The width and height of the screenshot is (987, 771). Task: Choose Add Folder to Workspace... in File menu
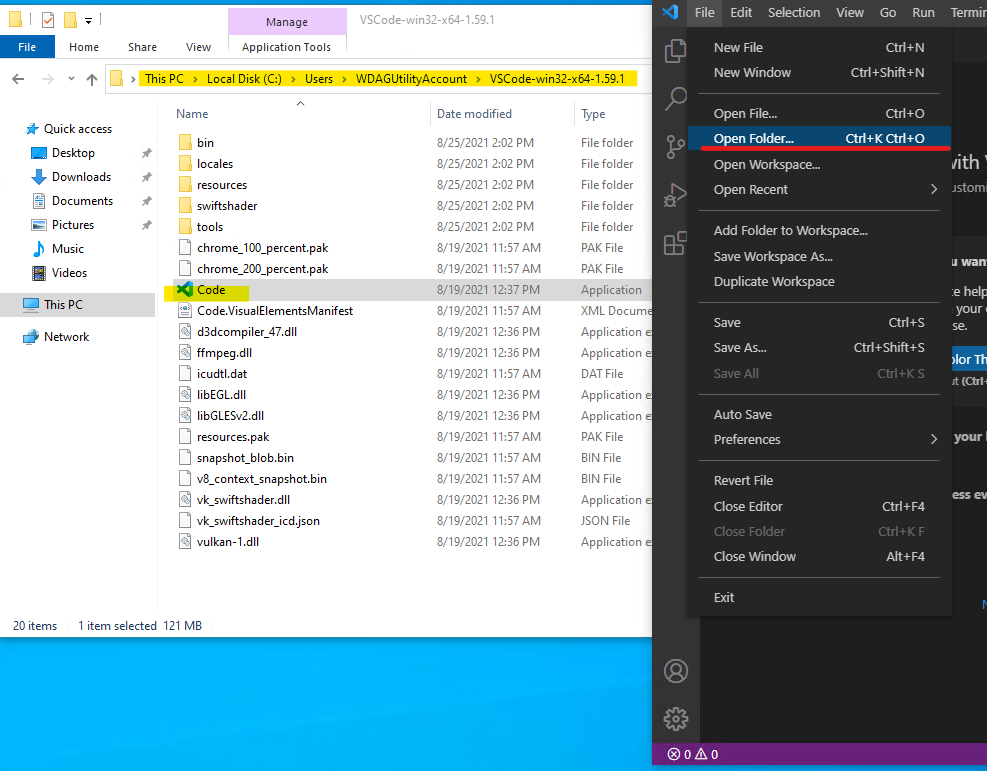[x=819, y=230]
